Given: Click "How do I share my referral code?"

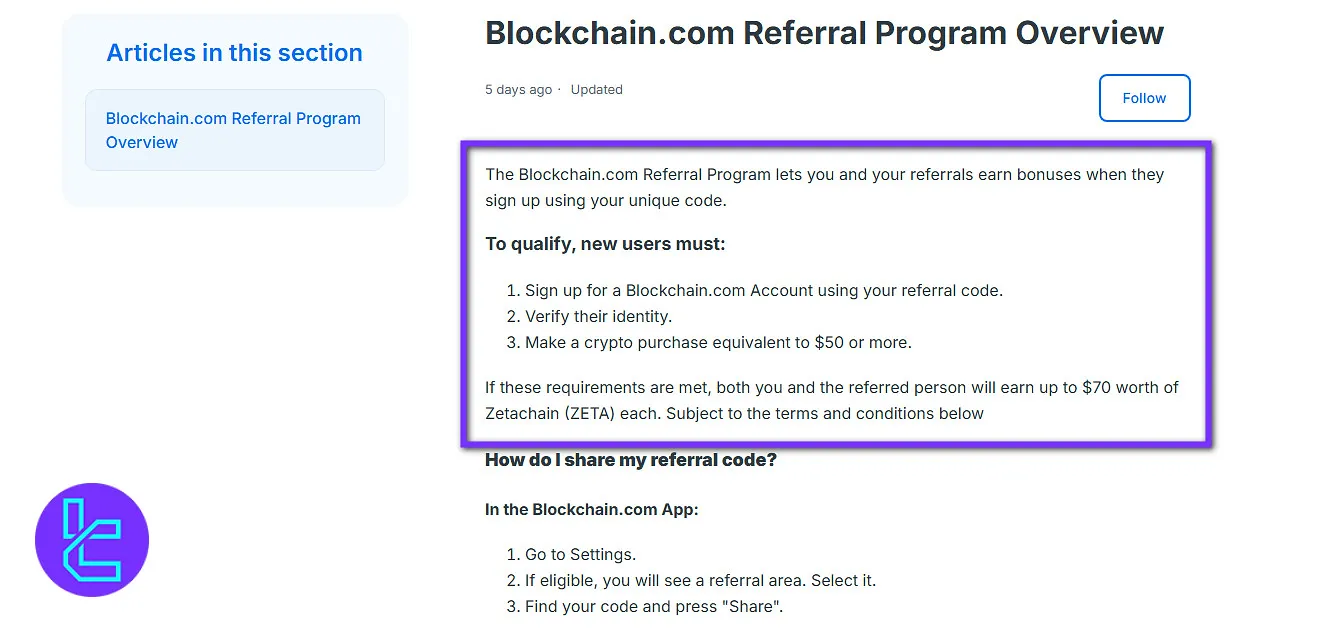Looking at the screenshot, I should click(x=631, y=460).
